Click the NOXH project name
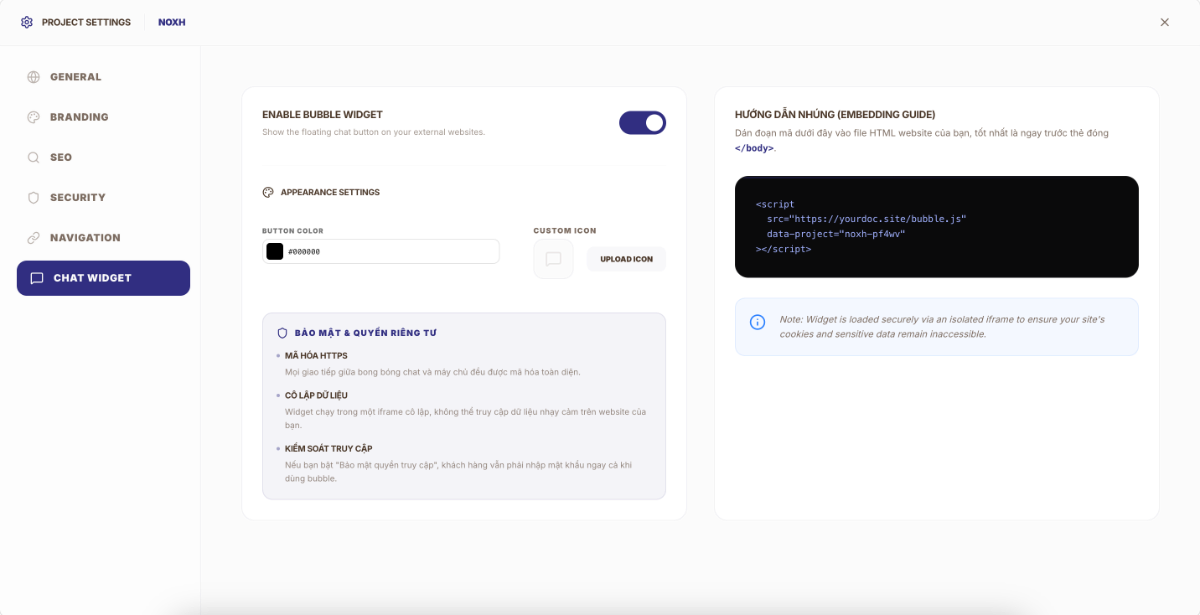Image resolution: width=1200 pixels, height=615 pixels. click(x=171, y=22)
